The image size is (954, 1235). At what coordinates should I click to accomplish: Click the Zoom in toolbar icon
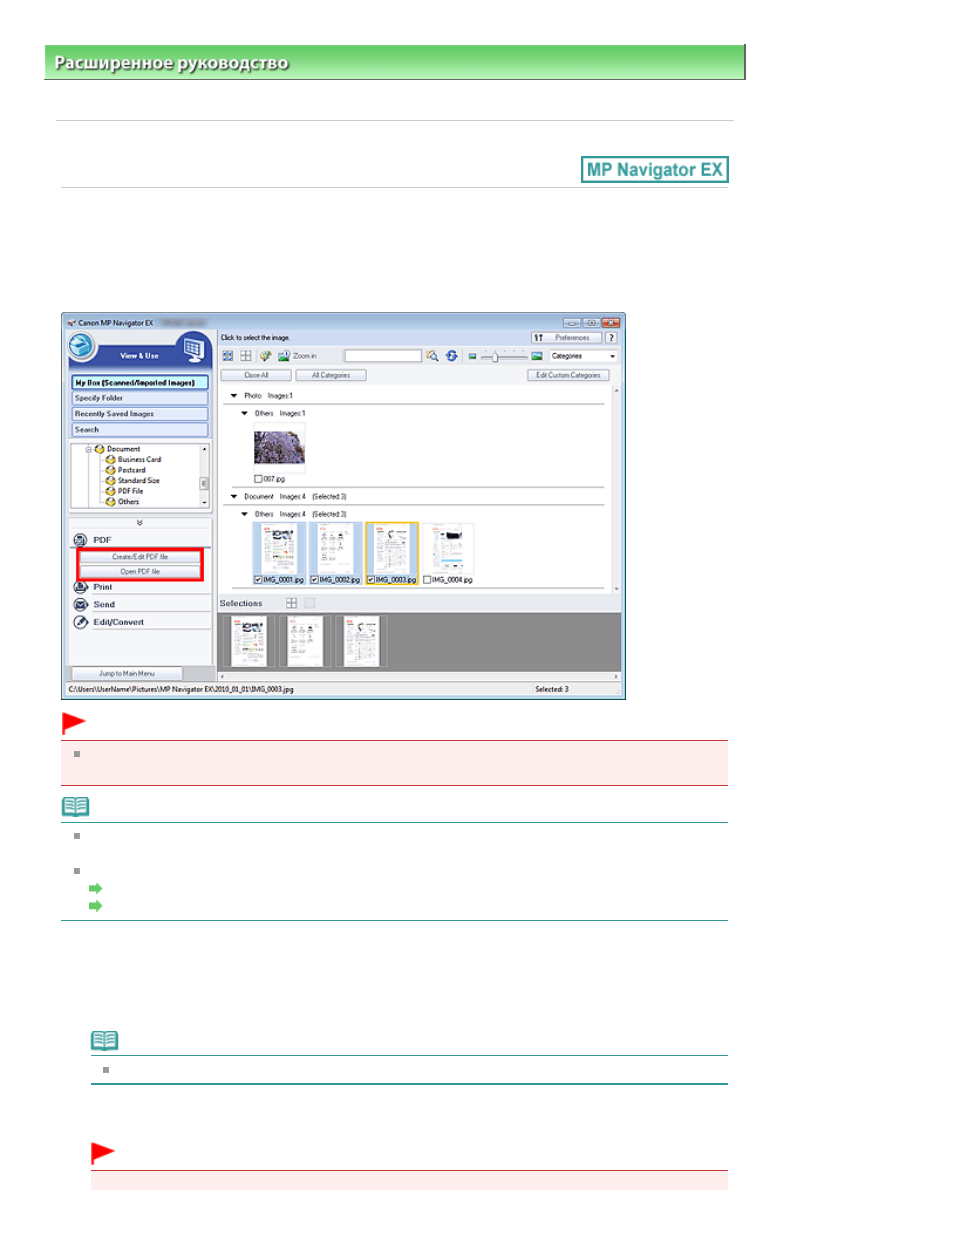(x=284, y=356)
